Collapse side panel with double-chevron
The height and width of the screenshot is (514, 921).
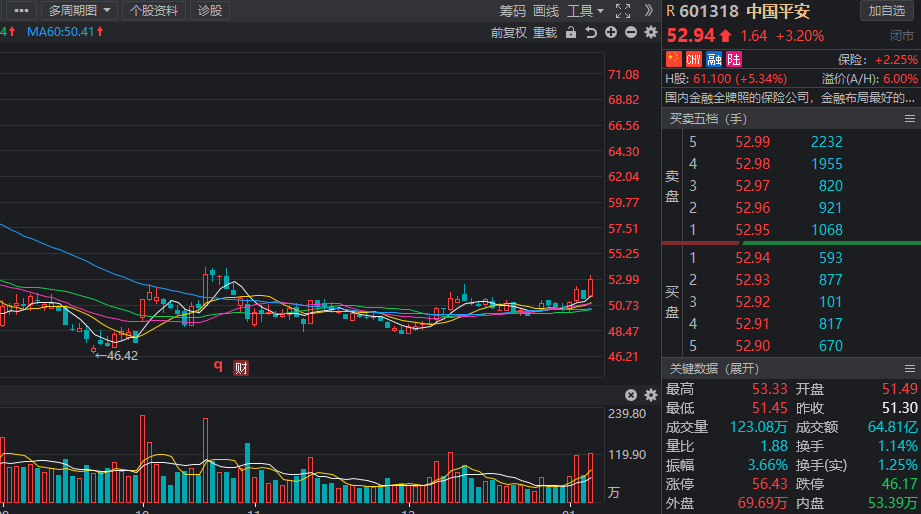(648, 10)
